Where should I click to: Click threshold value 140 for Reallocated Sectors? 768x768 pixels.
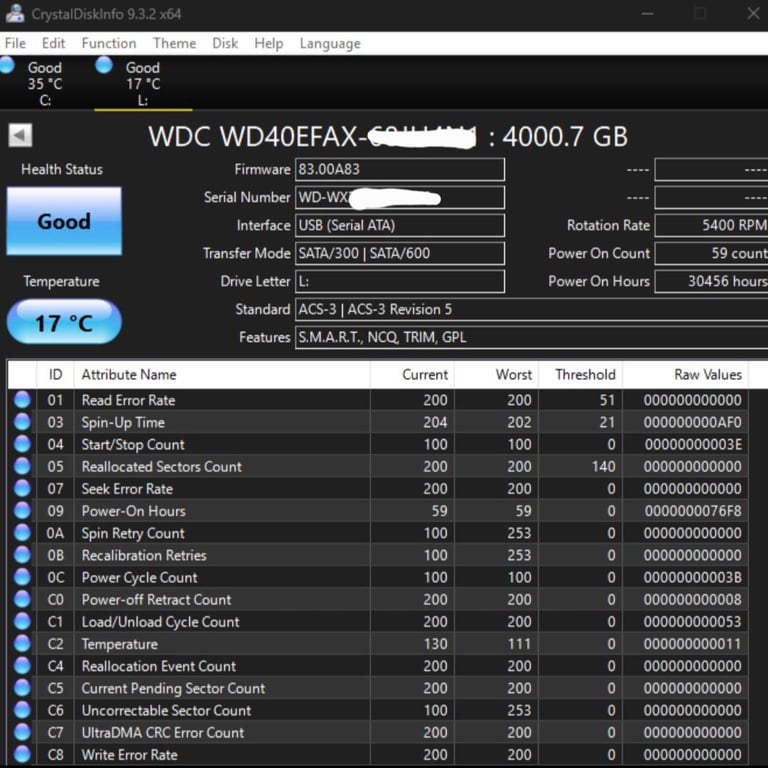coord(603,466)
